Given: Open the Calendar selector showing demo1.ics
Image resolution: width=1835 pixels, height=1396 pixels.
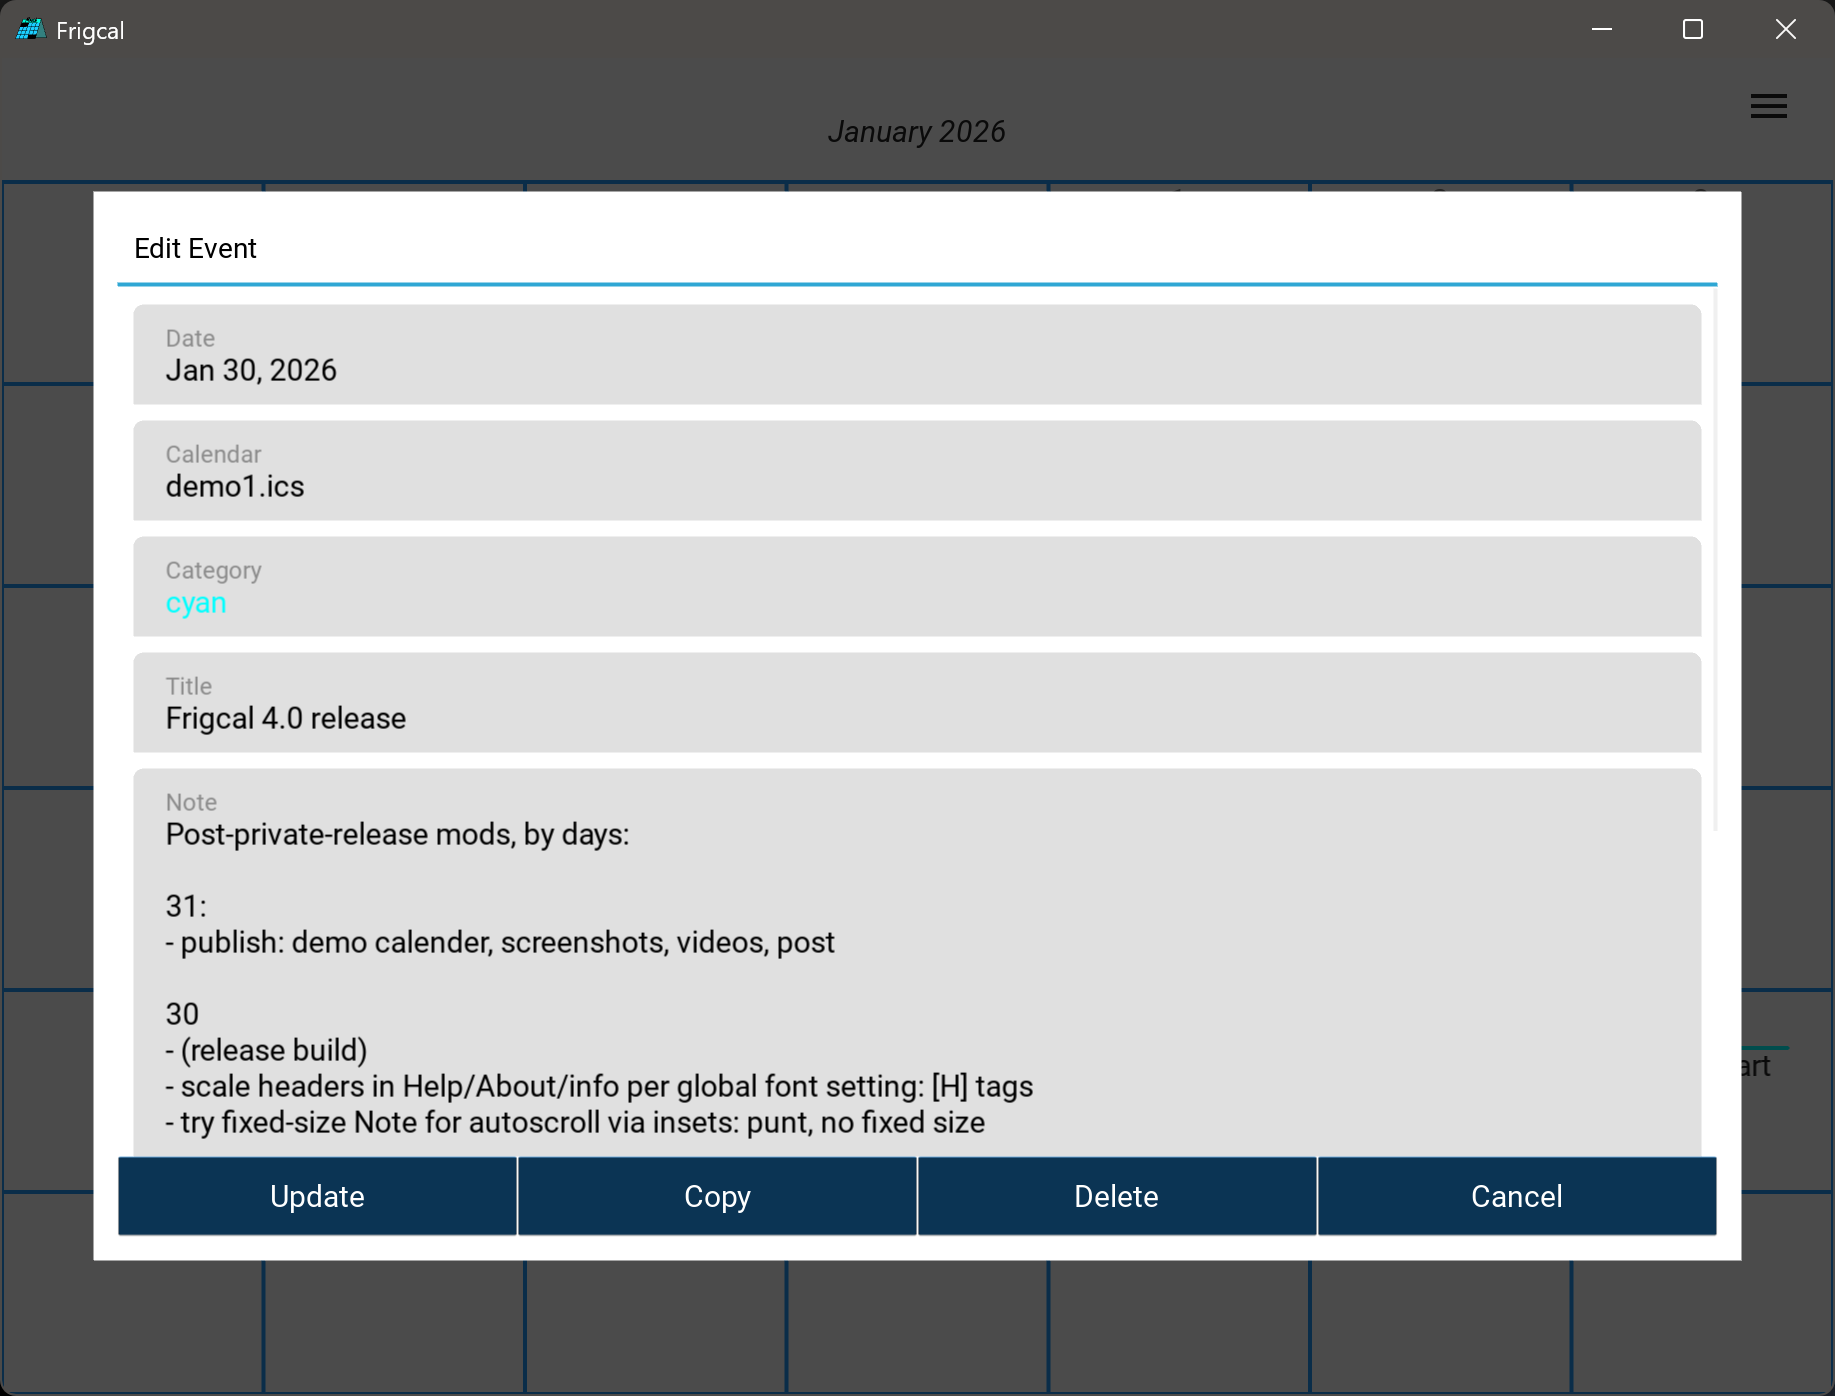Looking at the screenshot, I should tap(916, 471).
